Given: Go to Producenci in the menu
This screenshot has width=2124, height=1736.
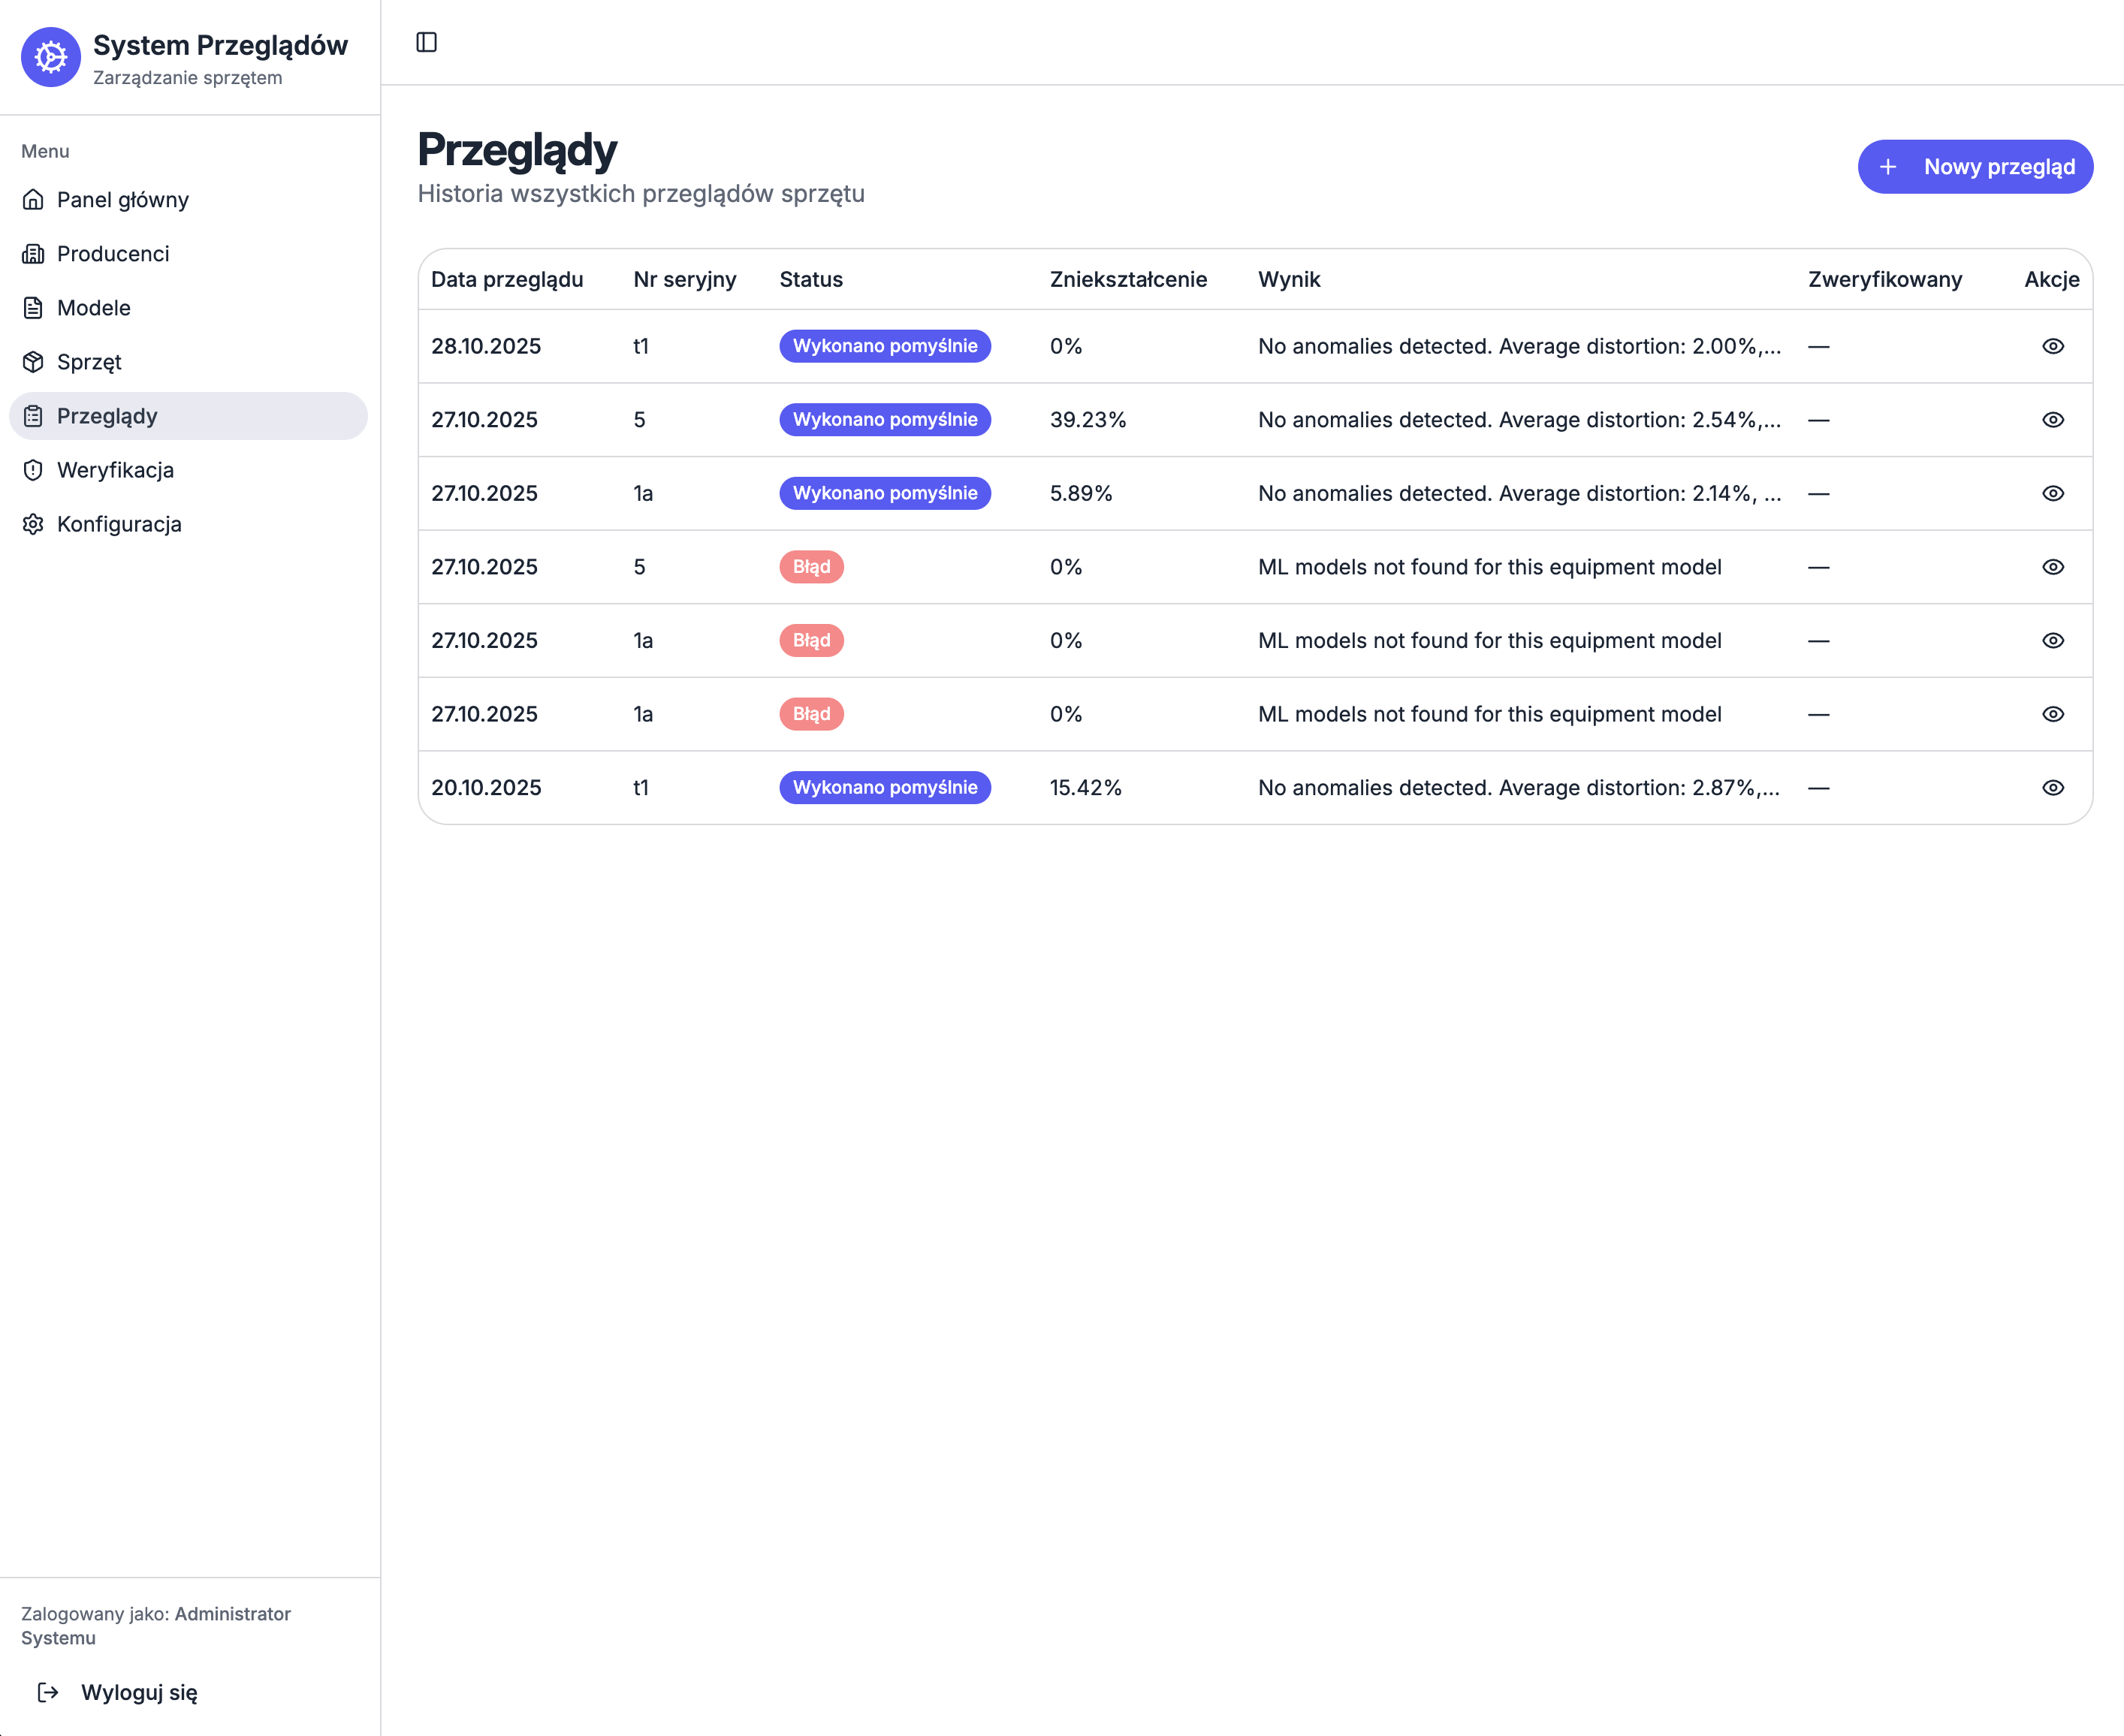Looking at the screenshot, I should [x=113, y=254].
